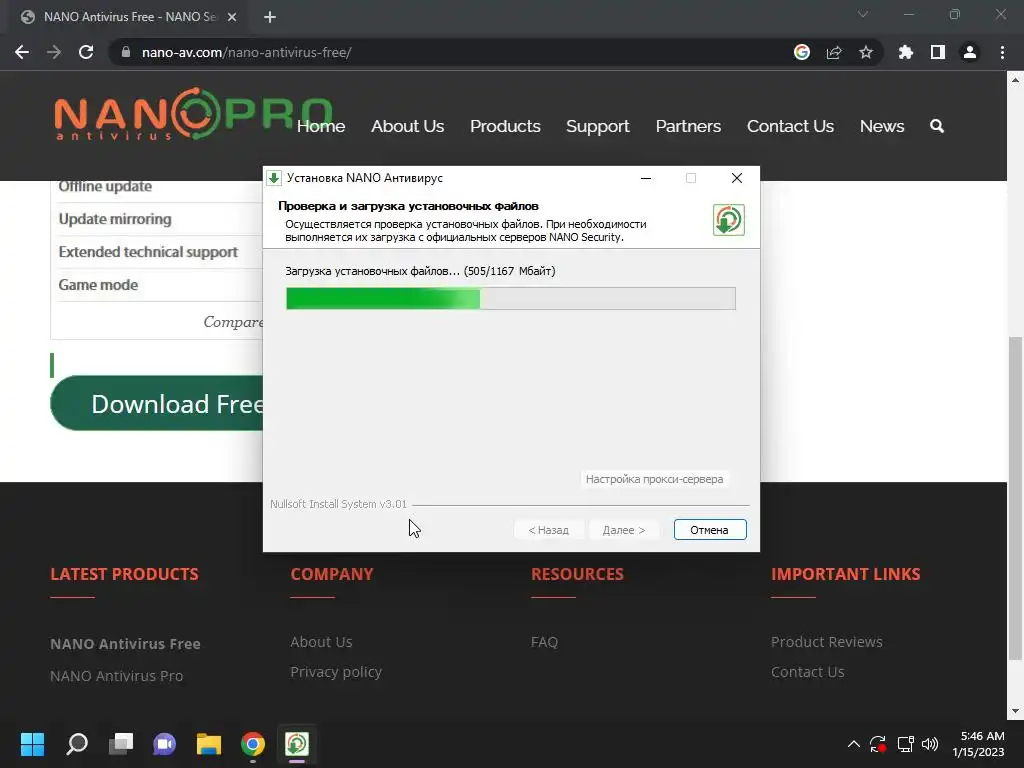
Task: Click the website search magnifier icon
Action: coord(936,126)
